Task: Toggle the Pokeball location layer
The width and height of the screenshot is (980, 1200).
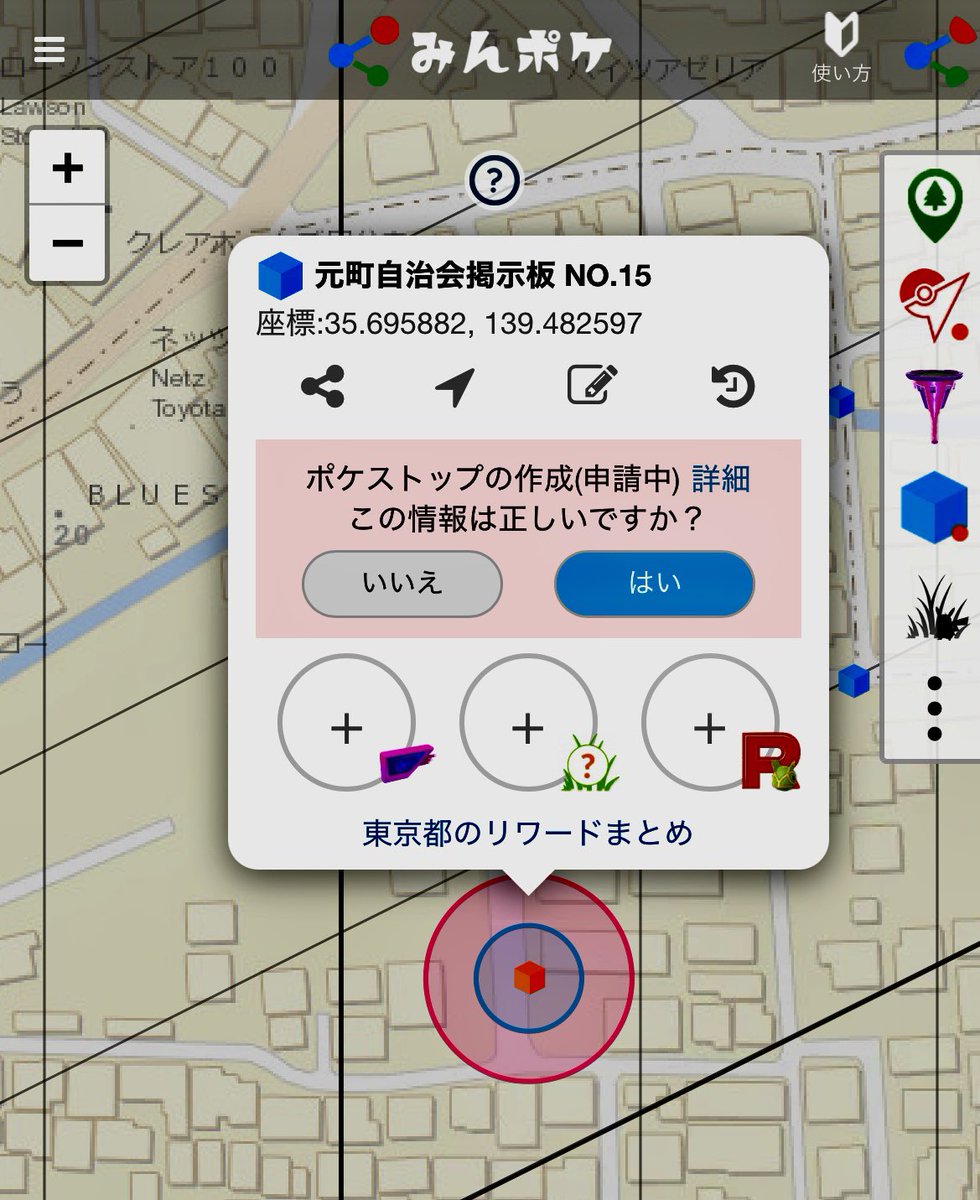Action: [935, 305]
